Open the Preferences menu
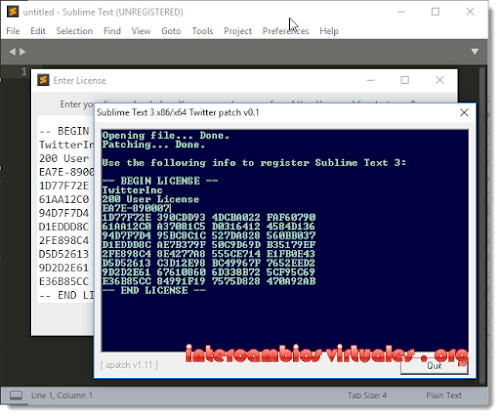 (286, 31)
